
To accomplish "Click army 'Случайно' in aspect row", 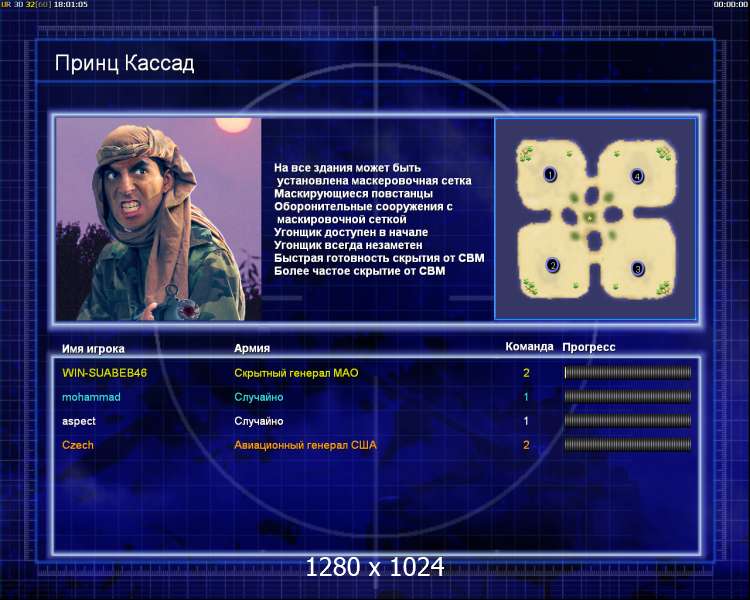I will [x=258, y=421].
